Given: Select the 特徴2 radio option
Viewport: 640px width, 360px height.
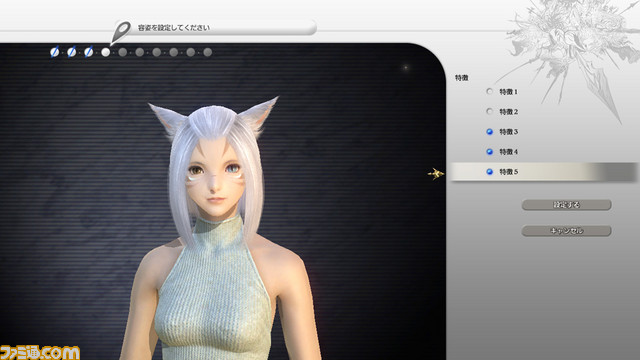Looking at the screenshot, I should pyautogui.click(x=489, y=111).
